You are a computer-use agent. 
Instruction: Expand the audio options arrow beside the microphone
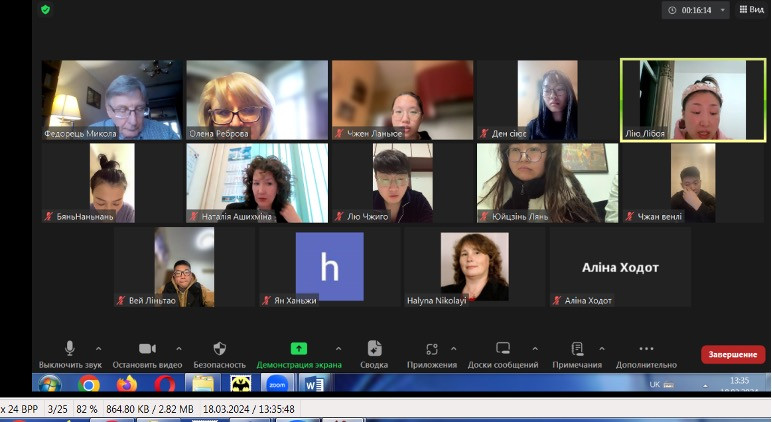(x=98, y=349)
